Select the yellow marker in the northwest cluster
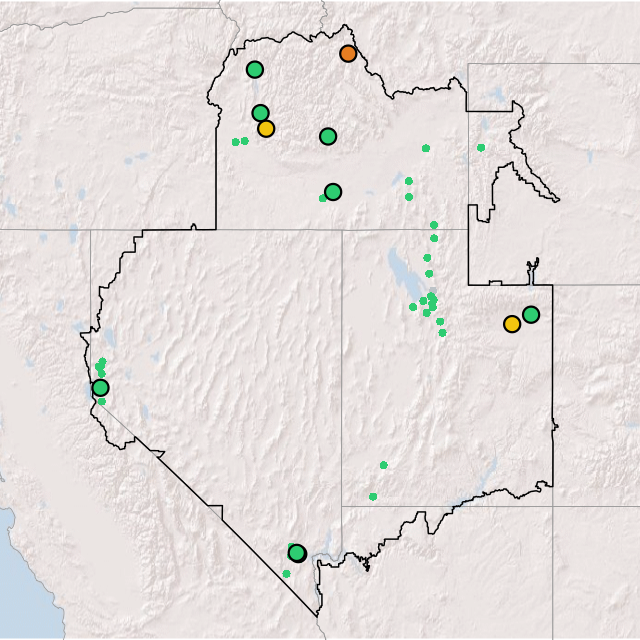640x640 pixels. point(266,128)
